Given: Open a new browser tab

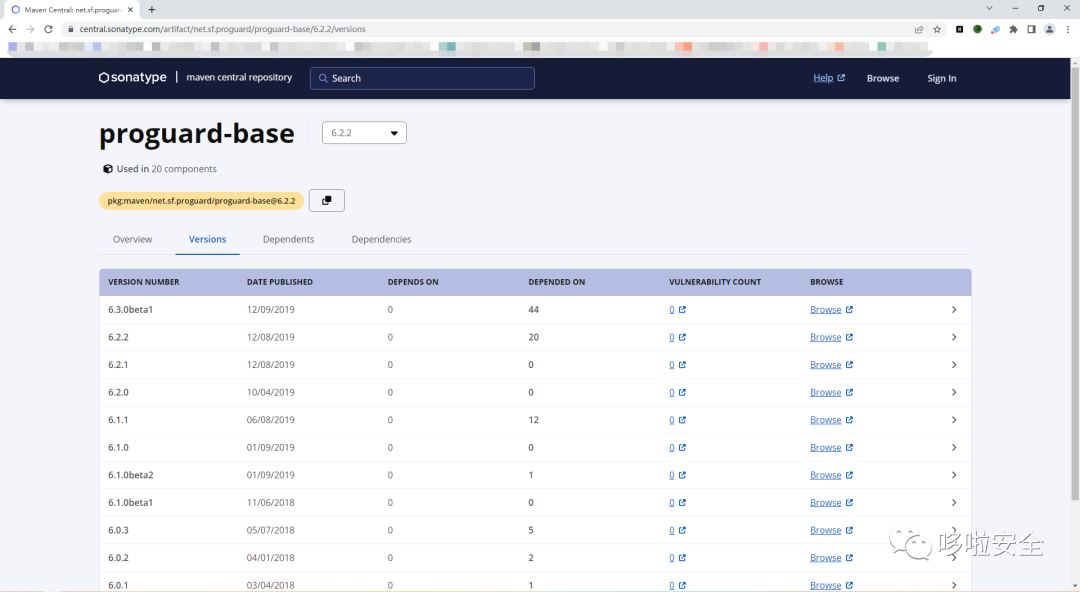Looking at the screenshot, I should [x=152, y=10].
